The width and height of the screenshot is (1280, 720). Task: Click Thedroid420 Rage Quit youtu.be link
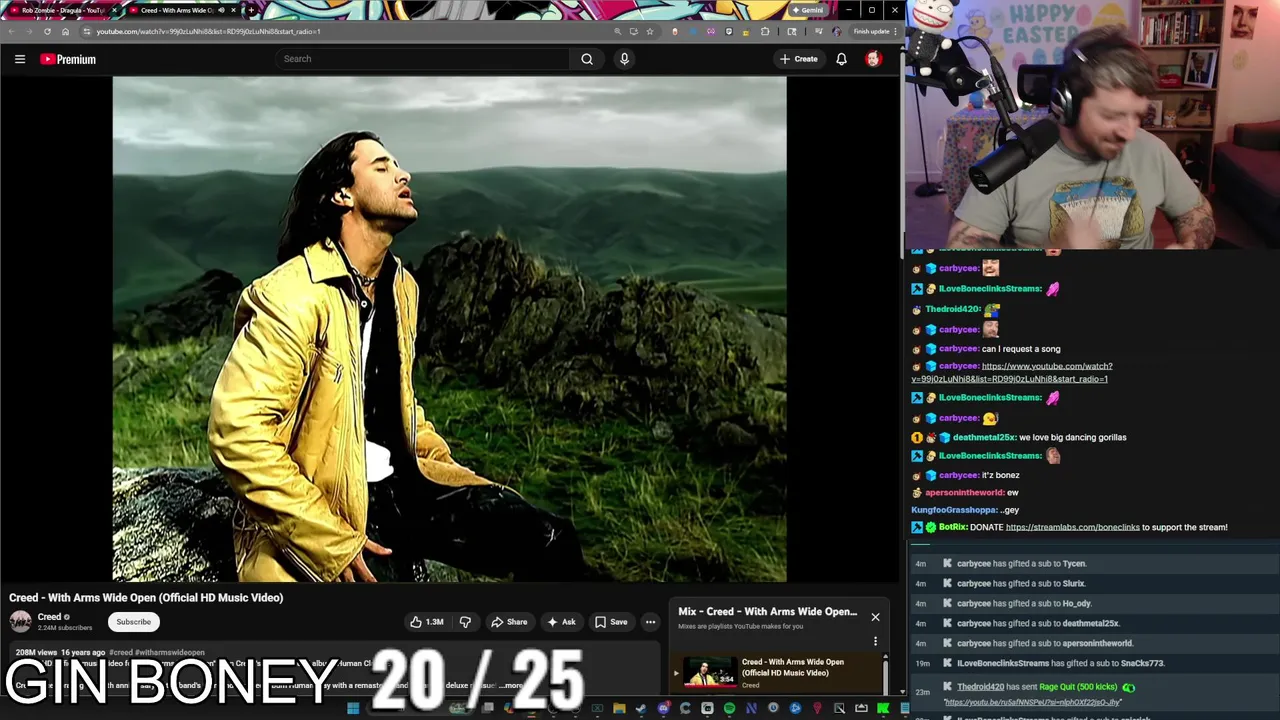[1032, 701]
